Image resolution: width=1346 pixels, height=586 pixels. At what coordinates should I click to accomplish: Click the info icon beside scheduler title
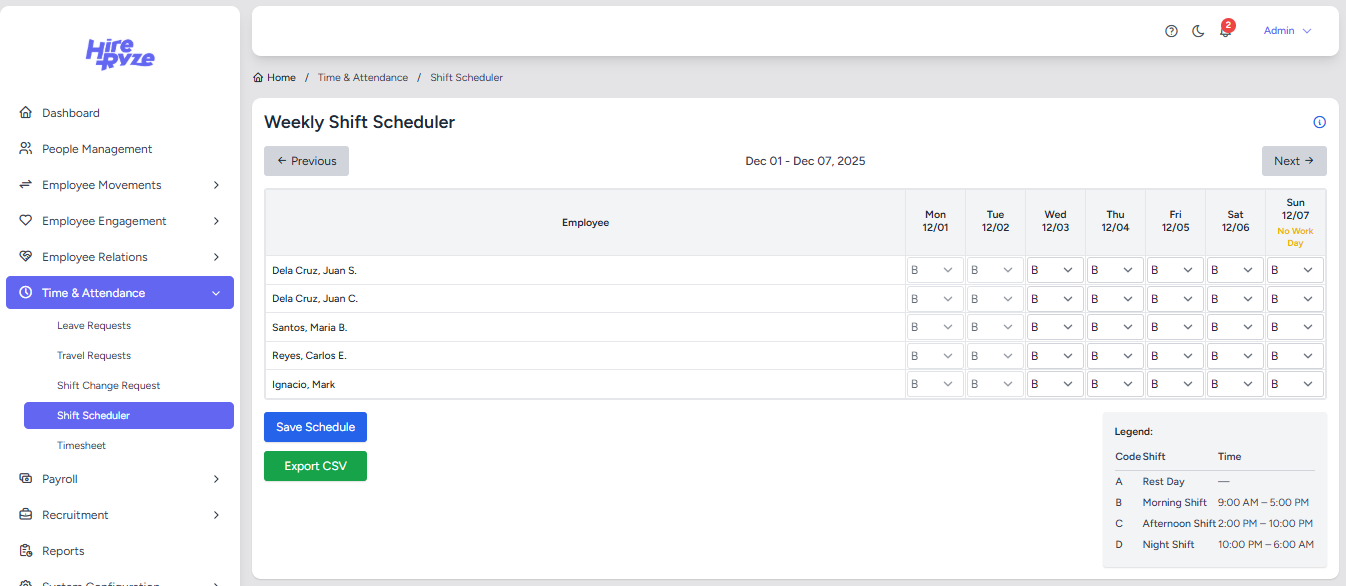[1319, 123]
